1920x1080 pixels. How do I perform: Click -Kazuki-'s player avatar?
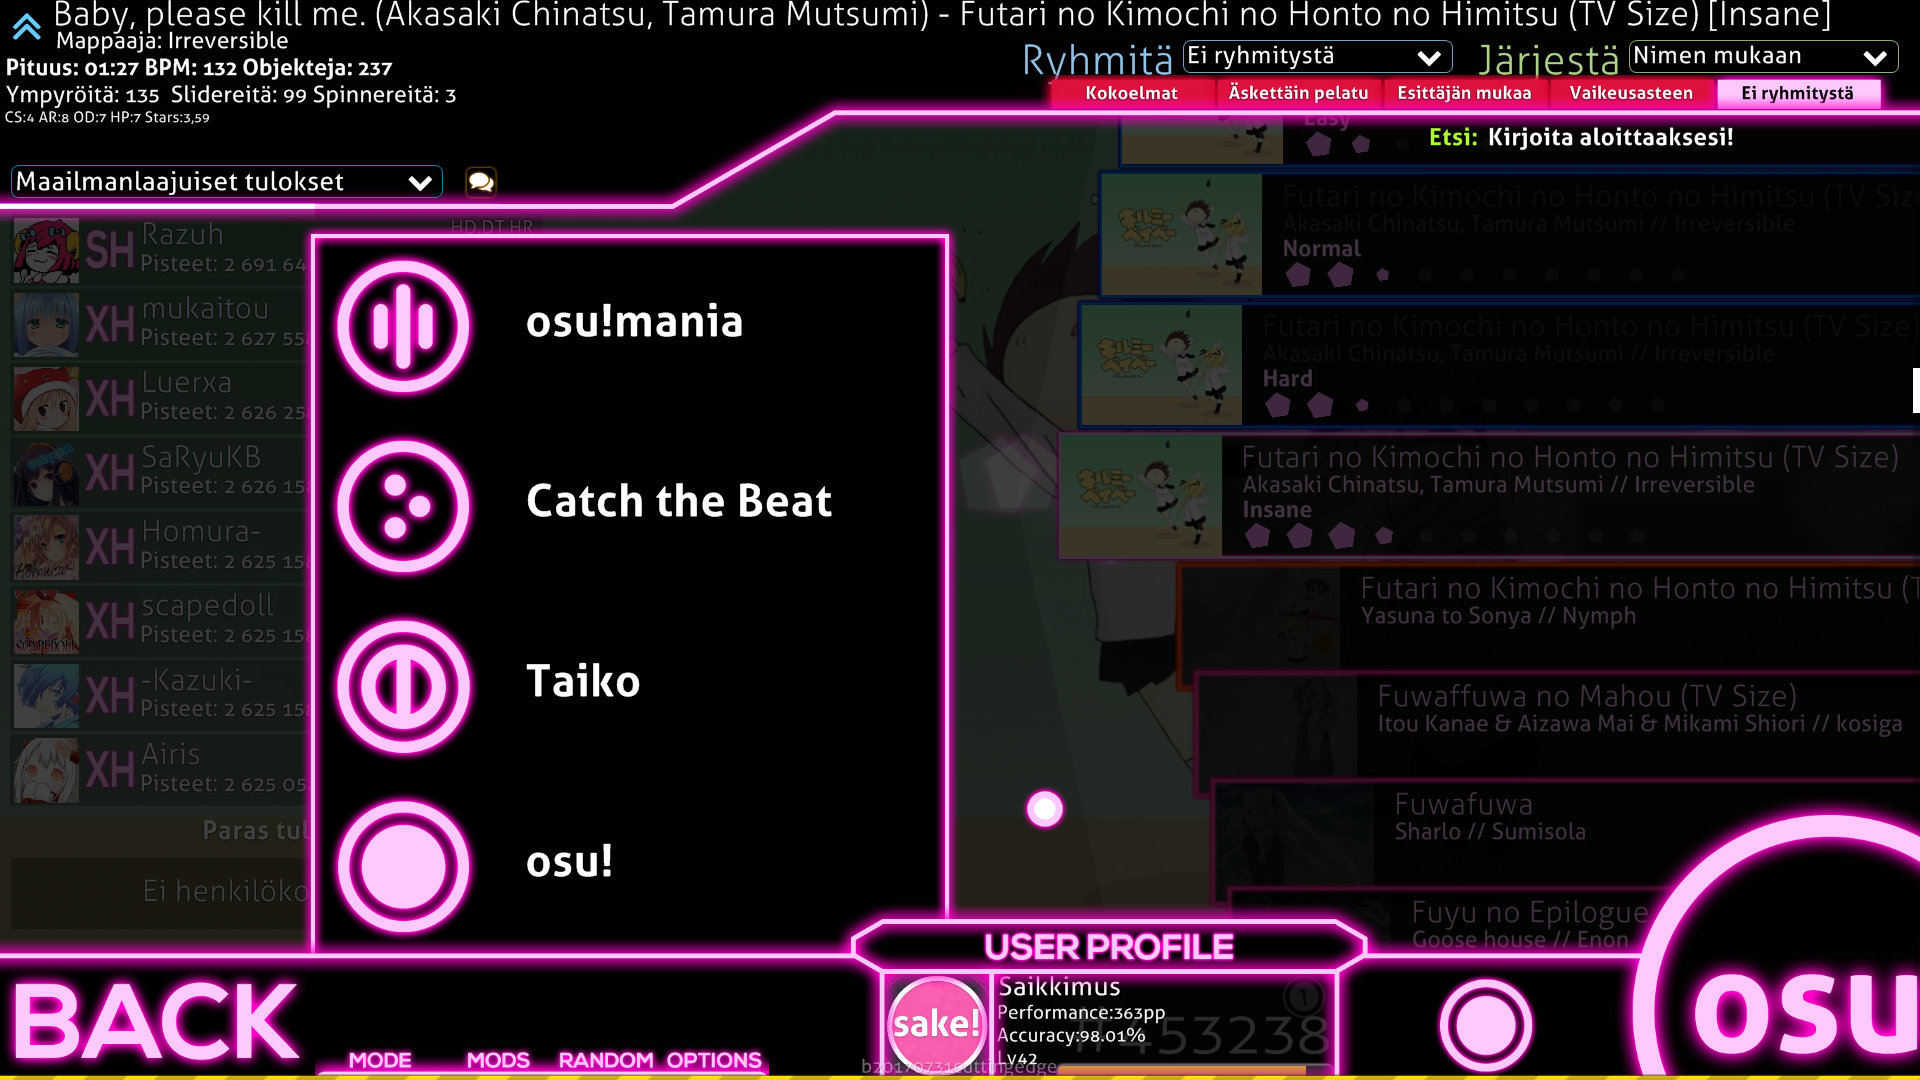(46, 696)
